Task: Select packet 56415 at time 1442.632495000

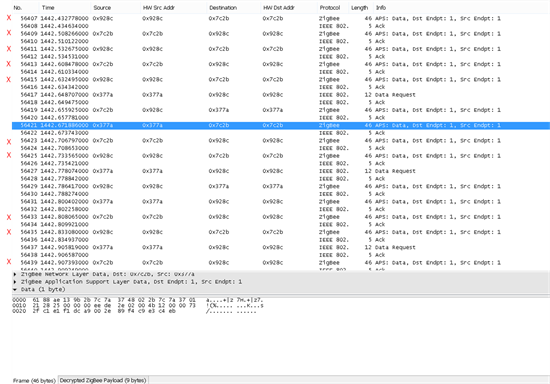Action: 281,79
